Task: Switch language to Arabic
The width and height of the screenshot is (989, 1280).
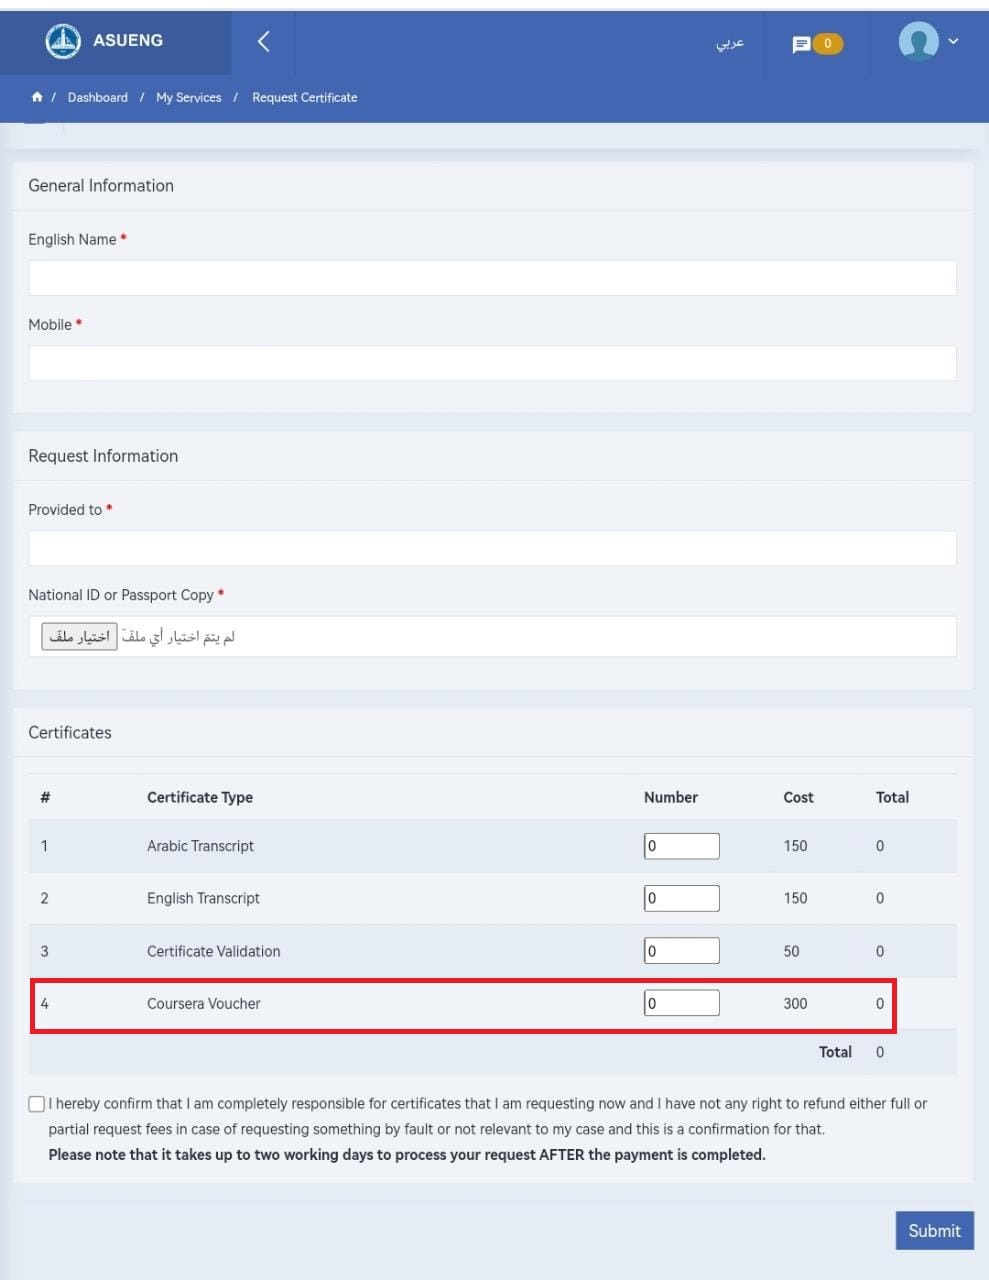Action: tap(730, 43)
